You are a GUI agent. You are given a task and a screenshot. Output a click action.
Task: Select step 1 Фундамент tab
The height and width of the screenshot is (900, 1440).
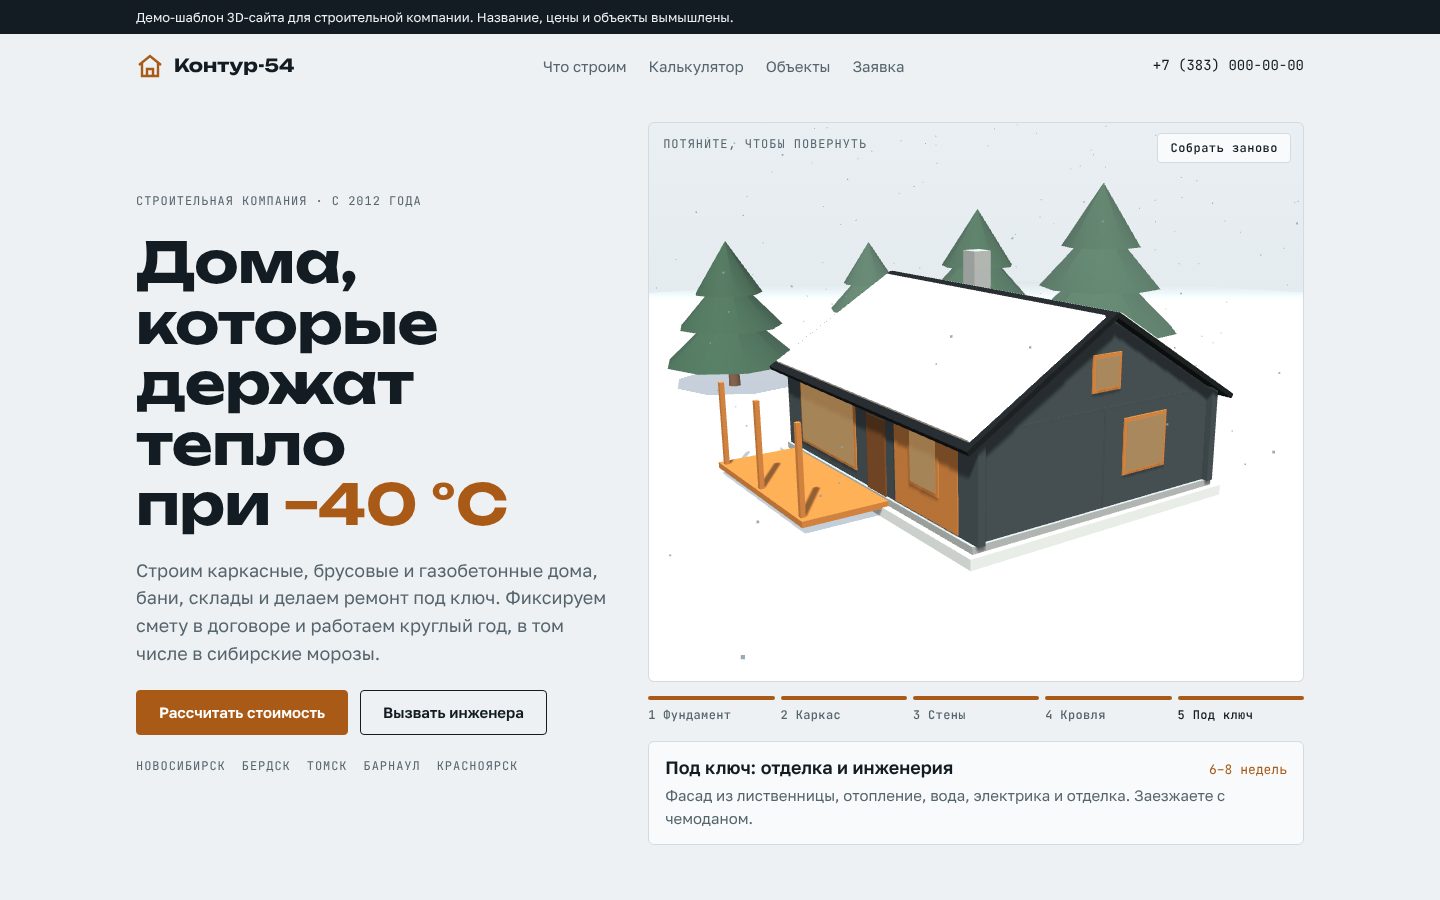point(711,708)
